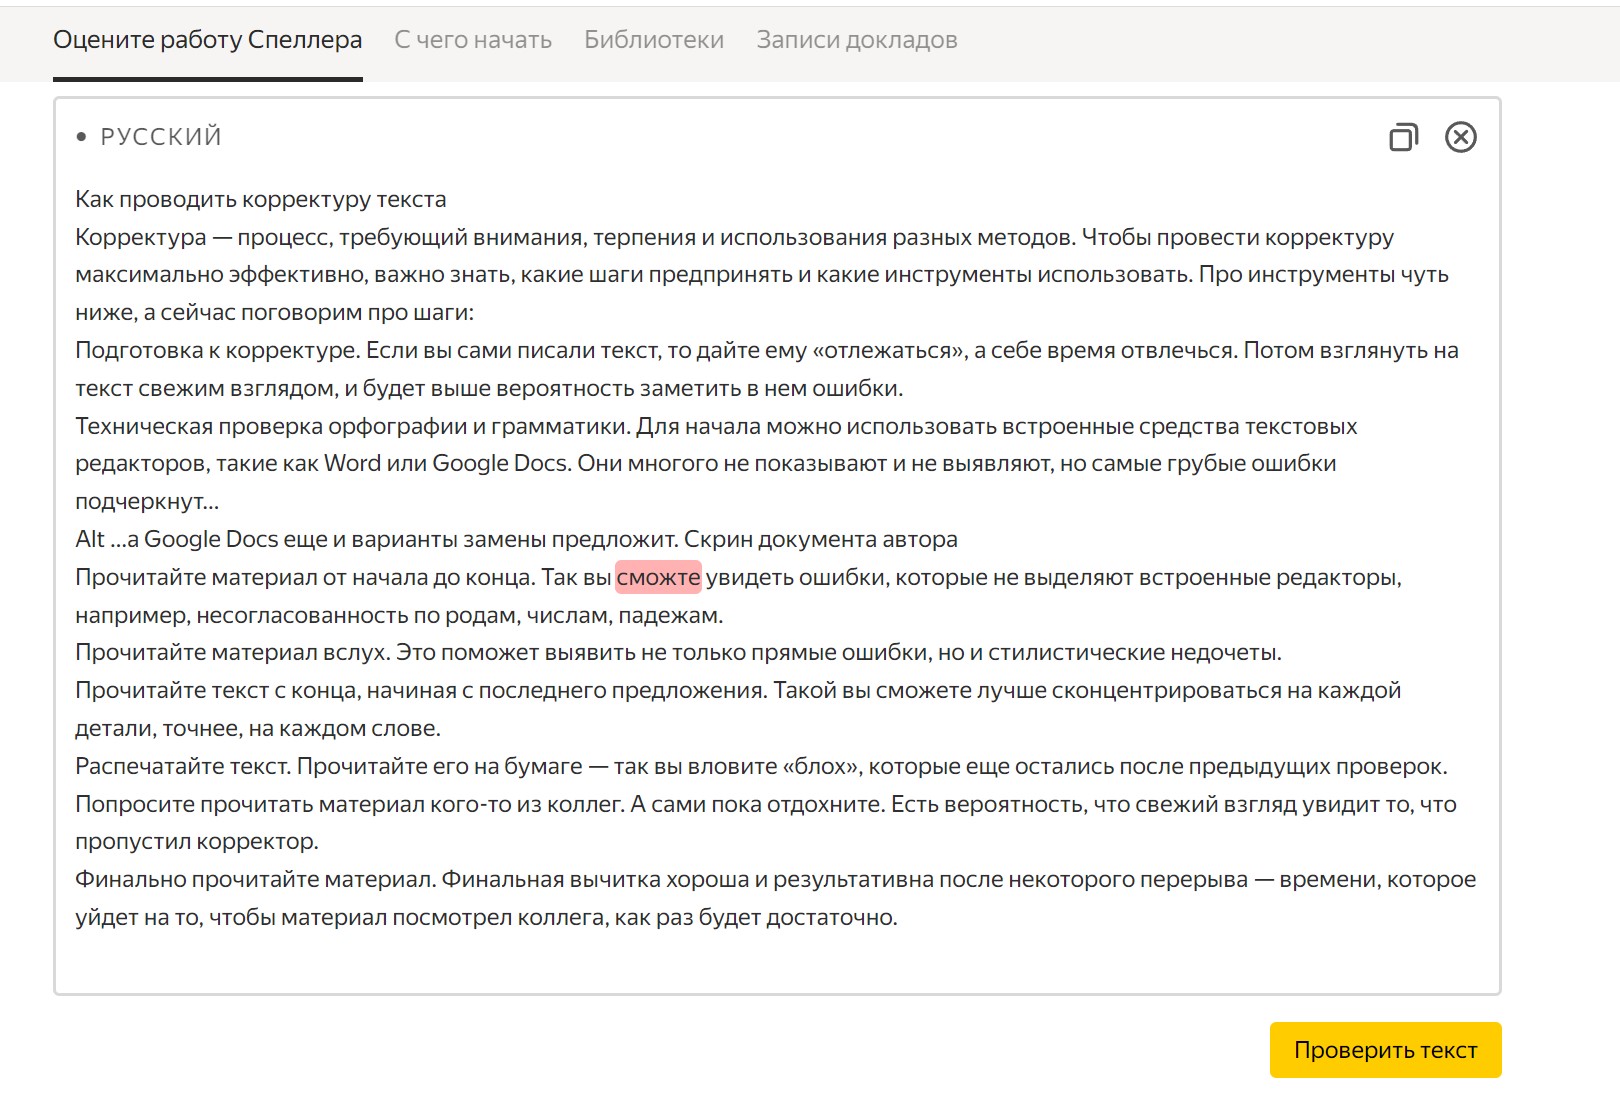Switch to the «Библиотеки» tab

[x=654, y=40]
